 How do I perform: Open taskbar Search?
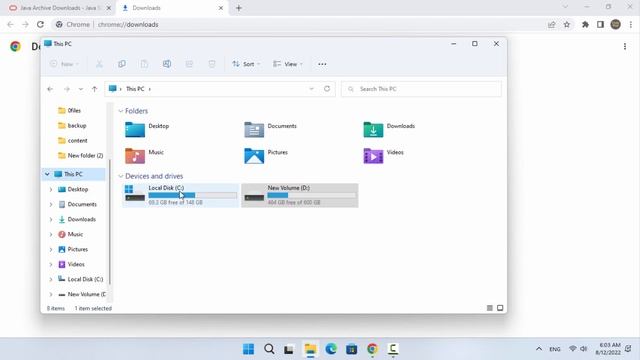269,349
